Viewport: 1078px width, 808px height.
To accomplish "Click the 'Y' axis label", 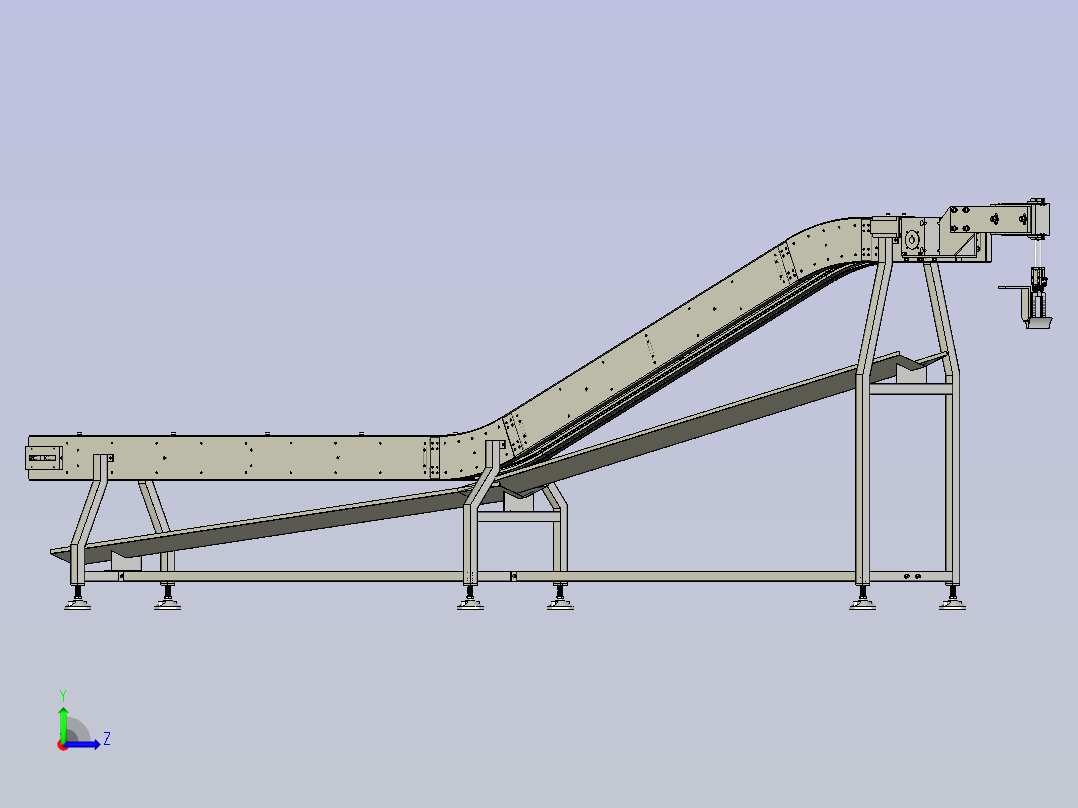I will pyautogui.click(x=63, y=695).
